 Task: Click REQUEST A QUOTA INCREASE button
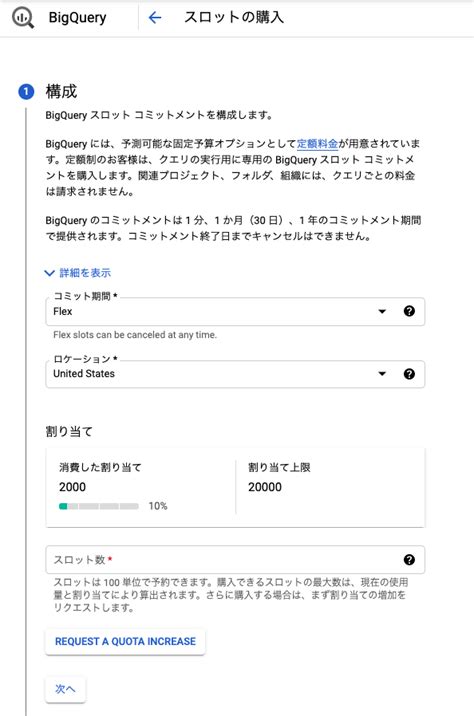[125, 642]
